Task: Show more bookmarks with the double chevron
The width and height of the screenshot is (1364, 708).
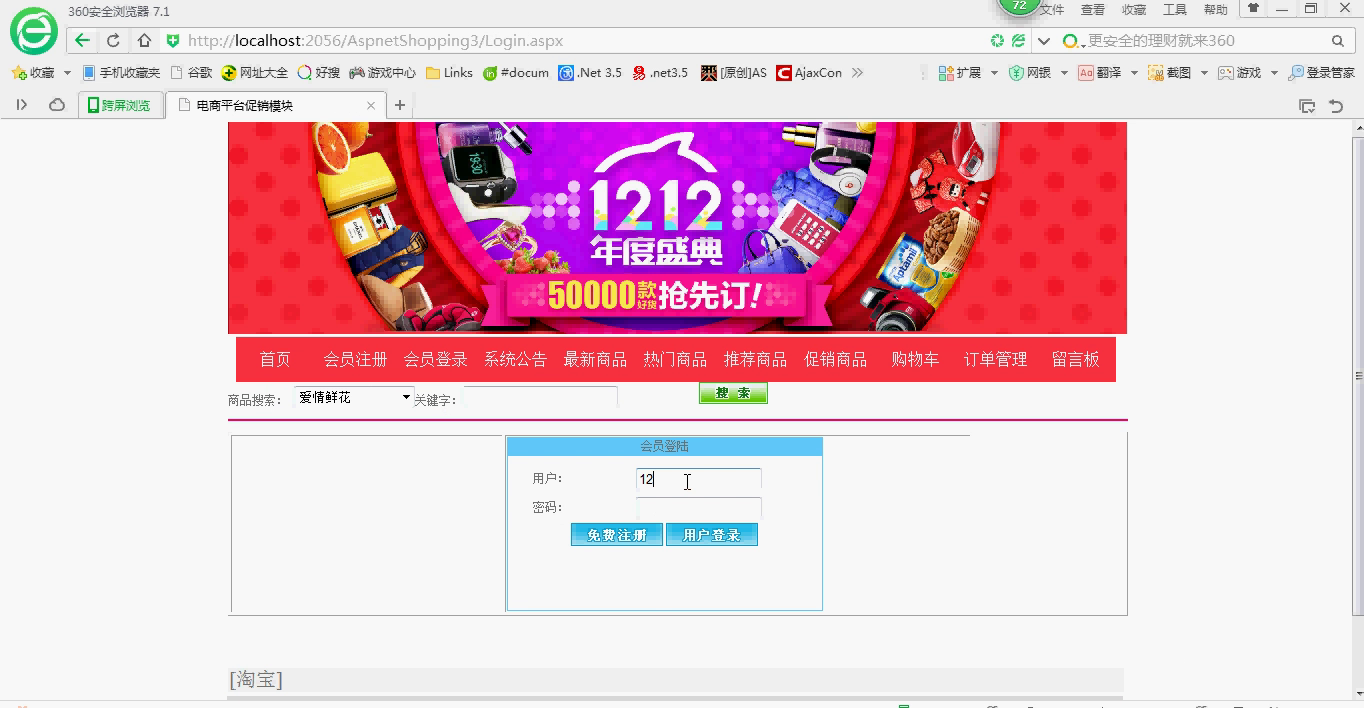Action: [x=857, y=73]
